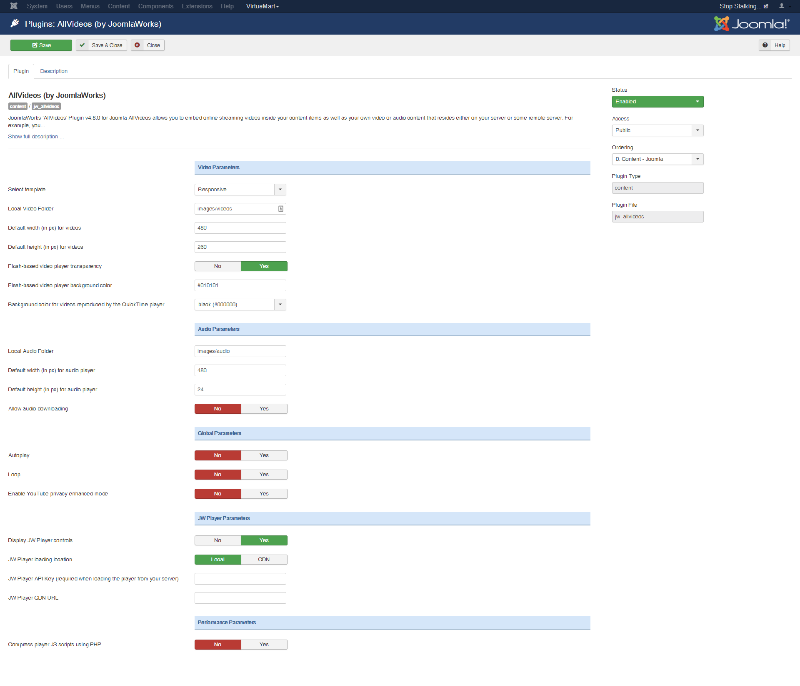Switch to the Plugin tab
This screenshot has width=800, height=686.
[21, 71]
